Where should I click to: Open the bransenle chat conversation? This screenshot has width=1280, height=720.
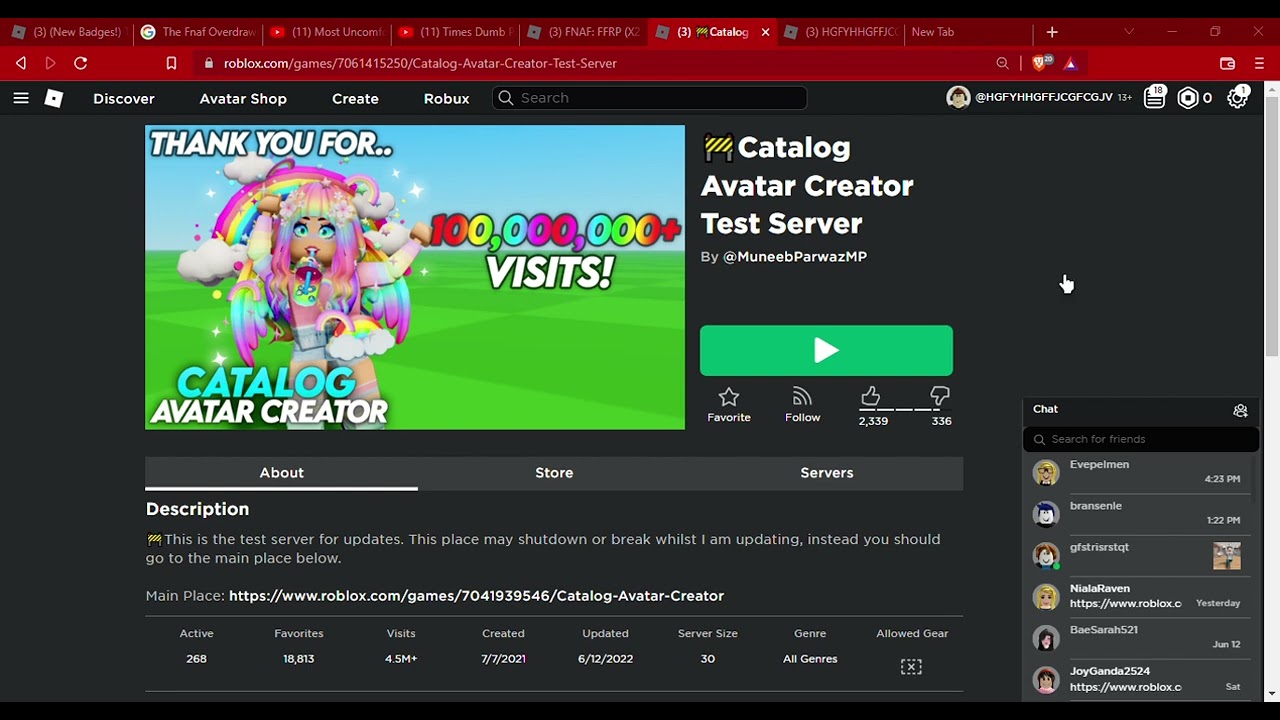click(x=1141, y=513)
